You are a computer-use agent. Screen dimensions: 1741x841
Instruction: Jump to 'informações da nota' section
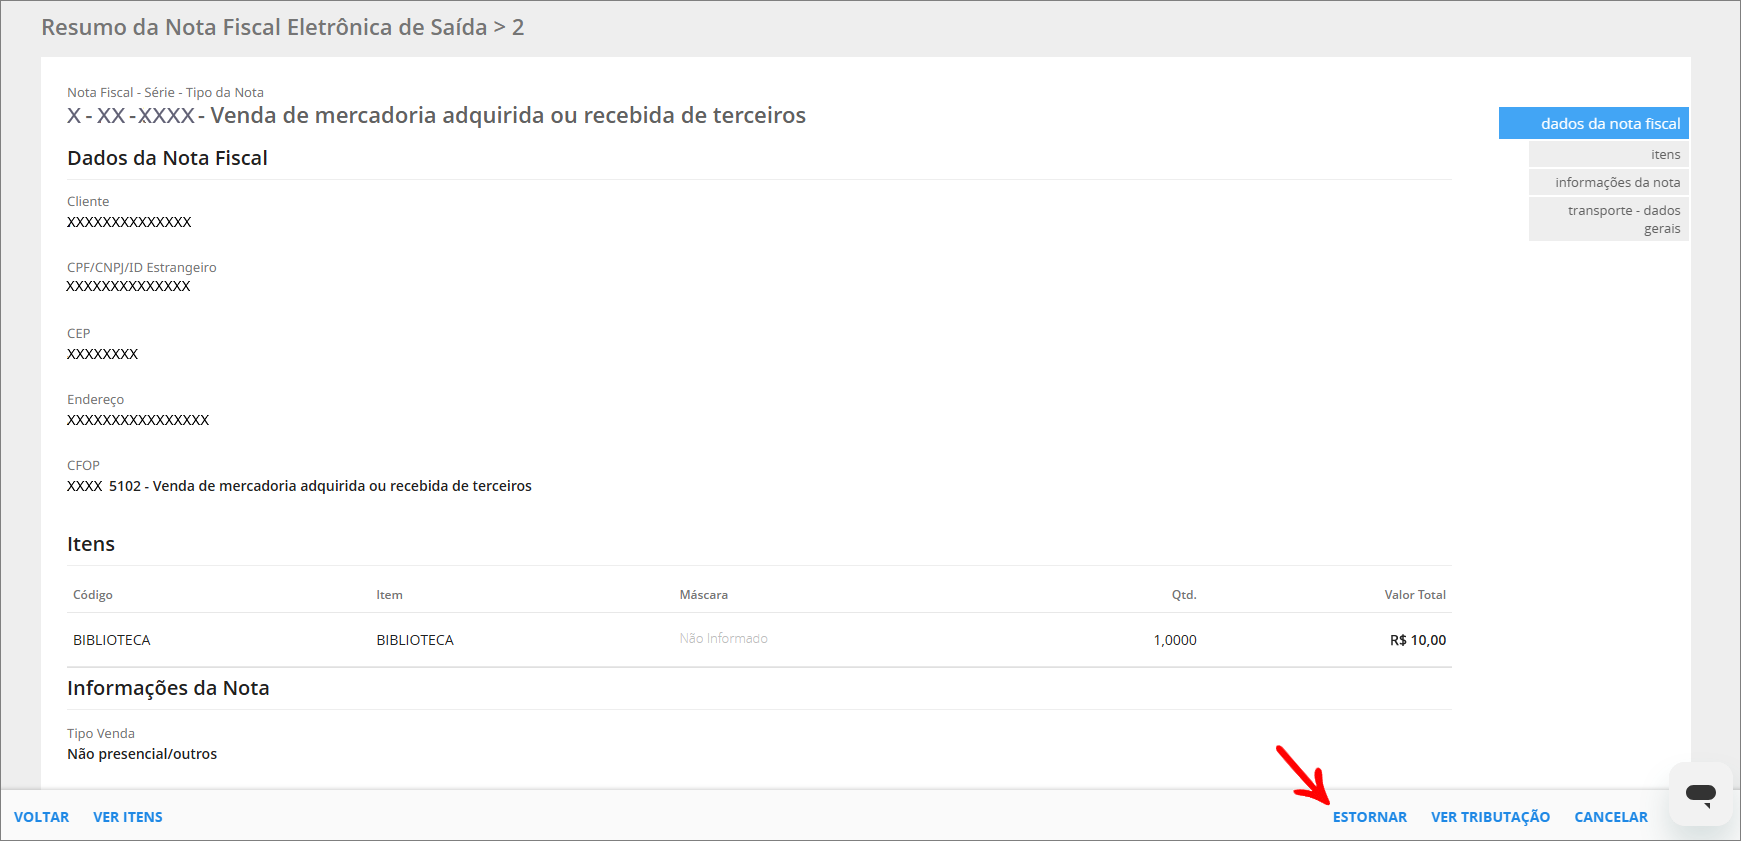coord(1608,182)
